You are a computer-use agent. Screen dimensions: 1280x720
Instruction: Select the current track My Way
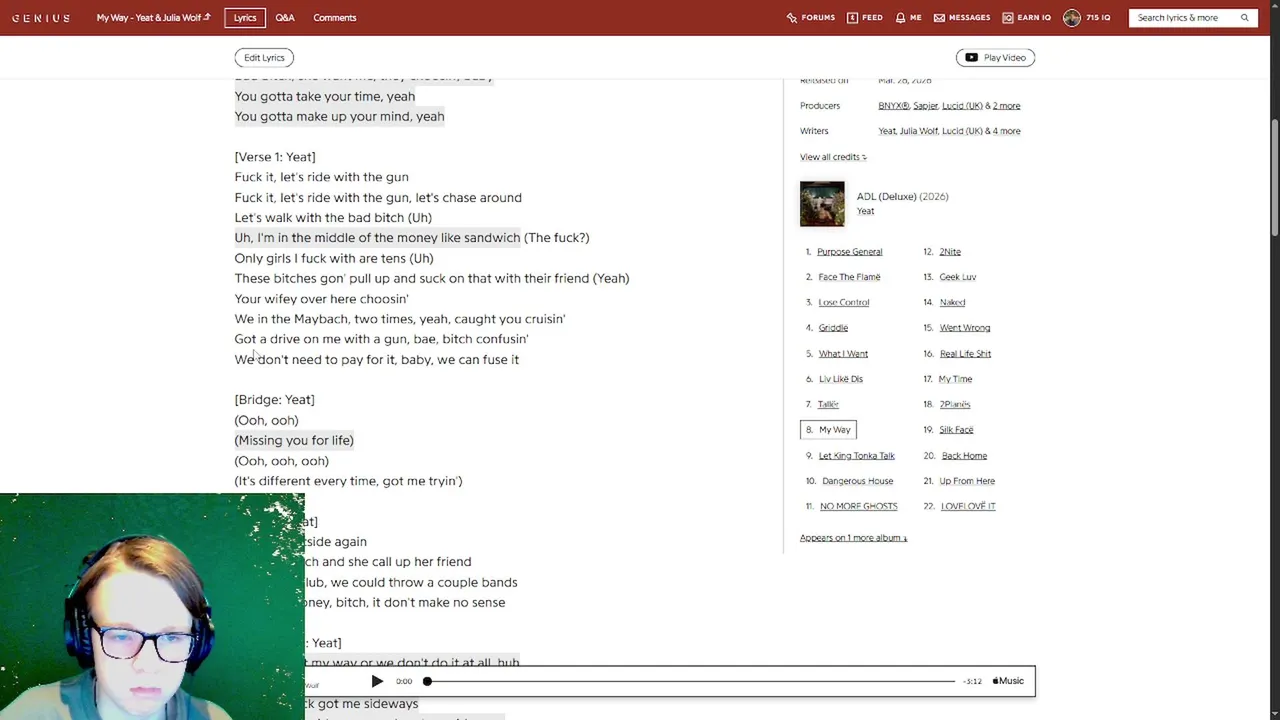[828, 430]
